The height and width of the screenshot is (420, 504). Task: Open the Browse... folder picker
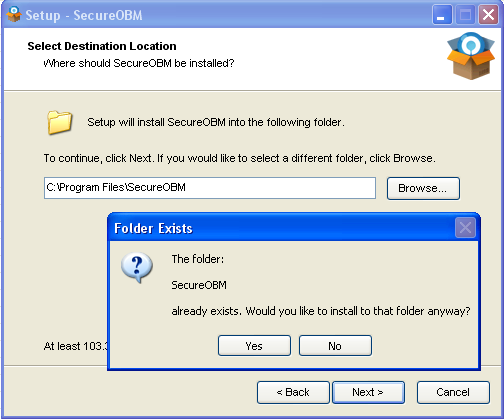pyautogui.click(x=423, y=188)
